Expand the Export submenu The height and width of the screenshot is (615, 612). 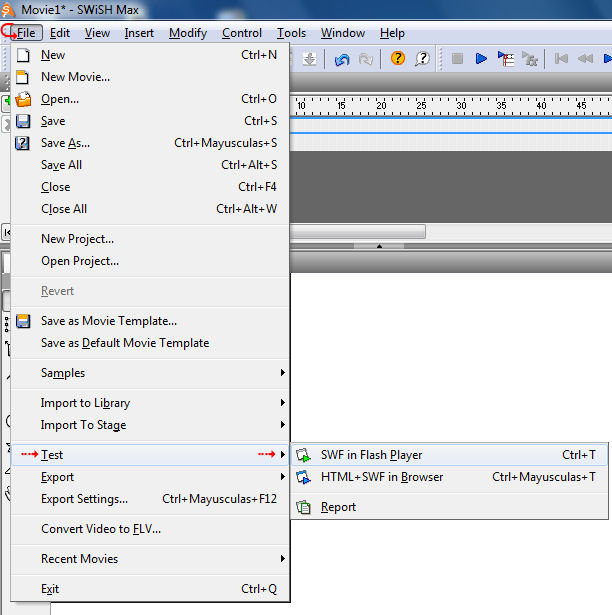[150, 477]
